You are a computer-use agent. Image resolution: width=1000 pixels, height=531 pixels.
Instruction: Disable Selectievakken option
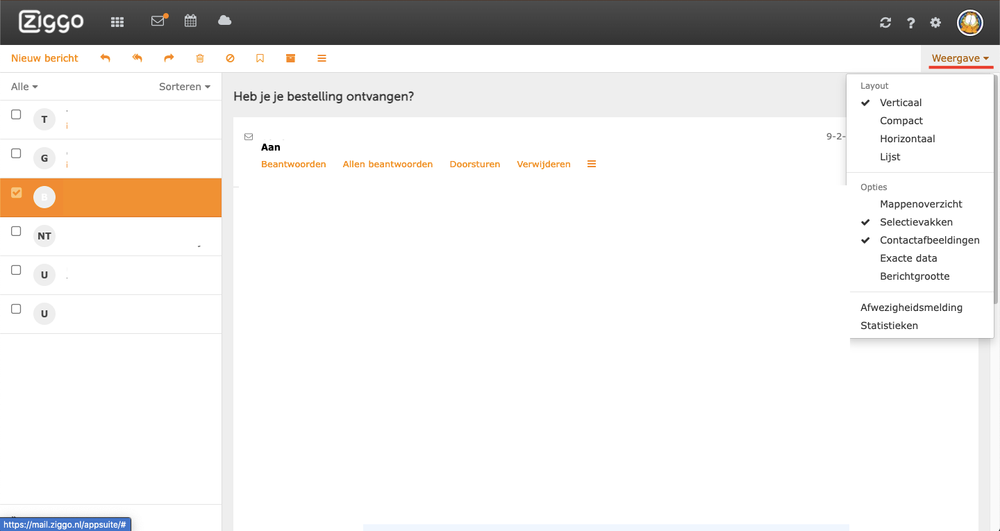pos(916,222)
